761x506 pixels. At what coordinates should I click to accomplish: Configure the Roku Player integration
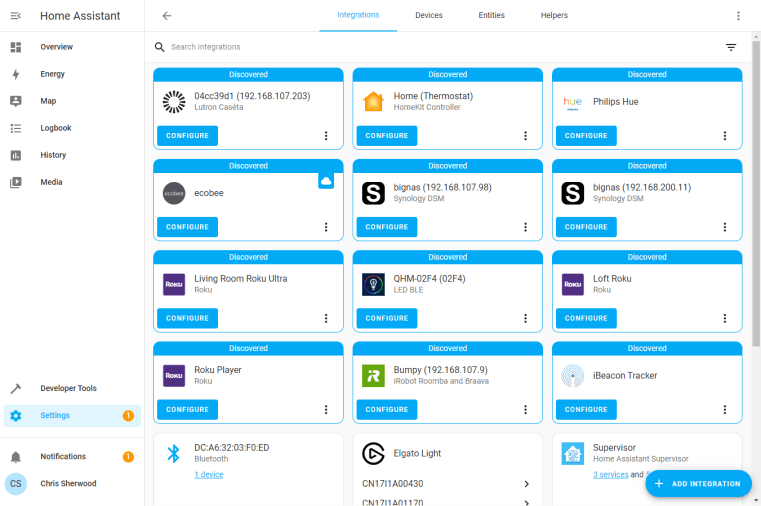pyautogui.click(x=187, y=409)
